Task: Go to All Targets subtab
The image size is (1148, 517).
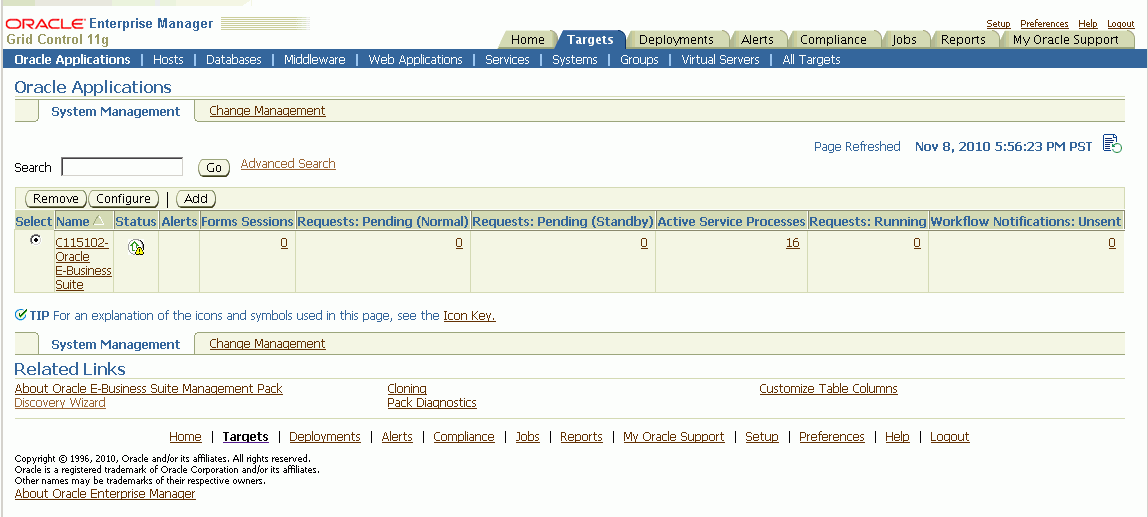Action: pos(811,59)
